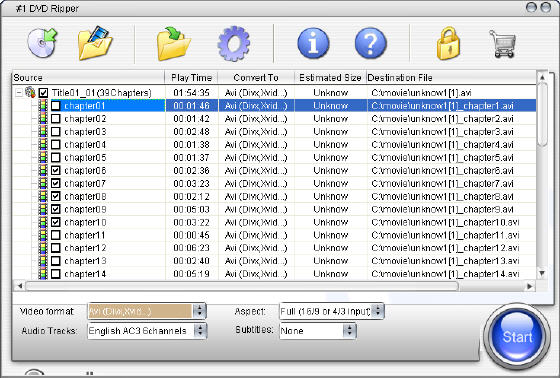560x378 pixels.
Task: Check the chapter13 checkbox
Action: tap(56, 261)
